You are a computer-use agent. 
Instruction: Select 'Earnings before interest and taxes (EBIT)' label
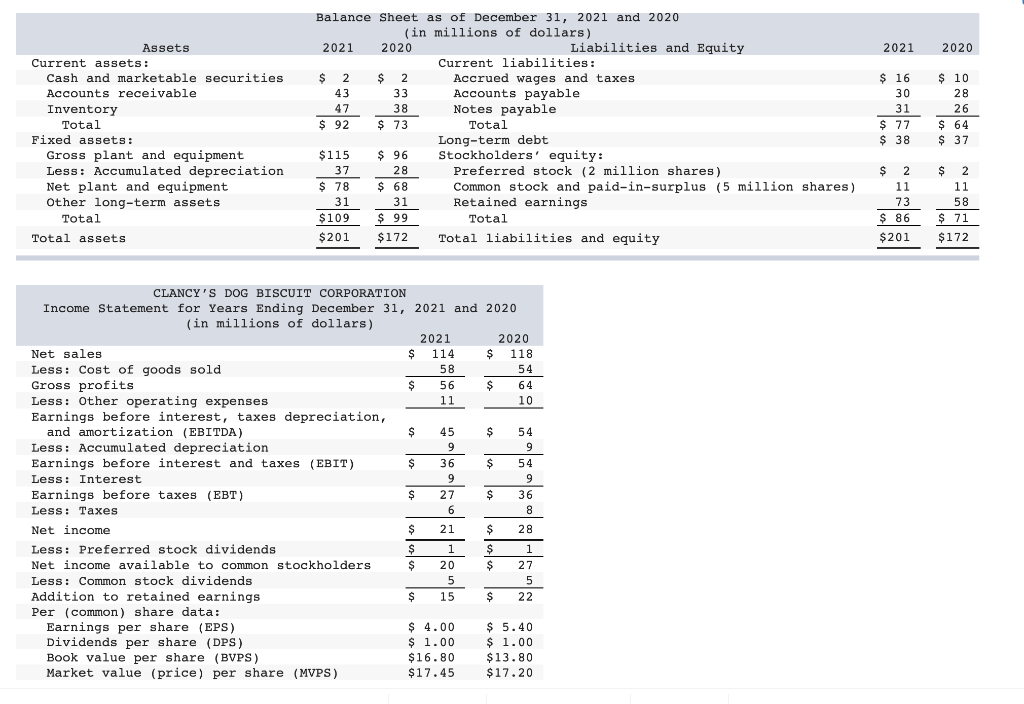[x=193, y=464]
